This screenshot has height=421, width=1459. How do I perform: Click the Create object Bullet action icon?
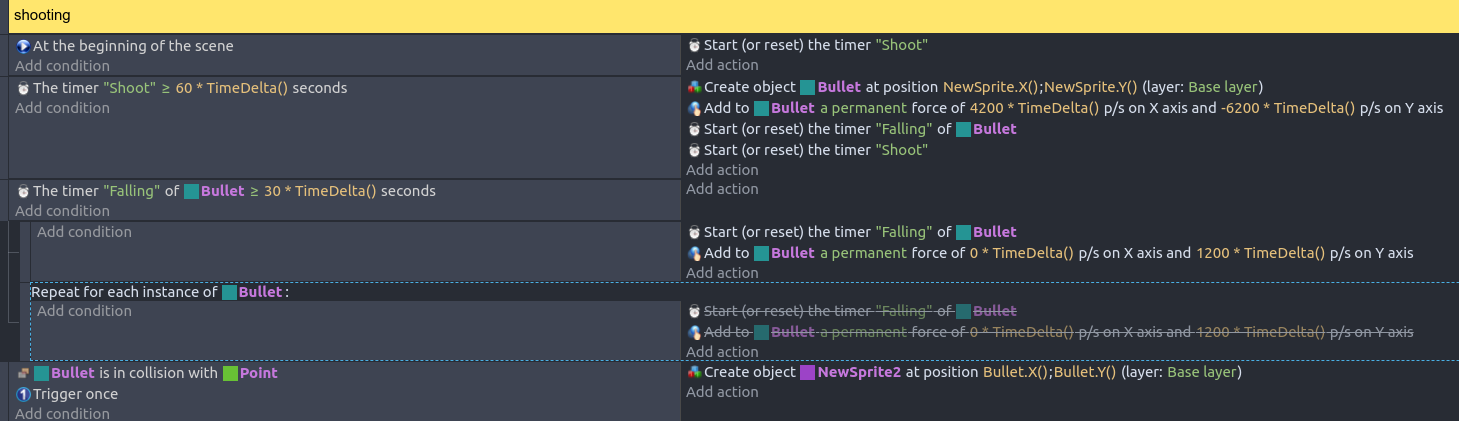694,87
